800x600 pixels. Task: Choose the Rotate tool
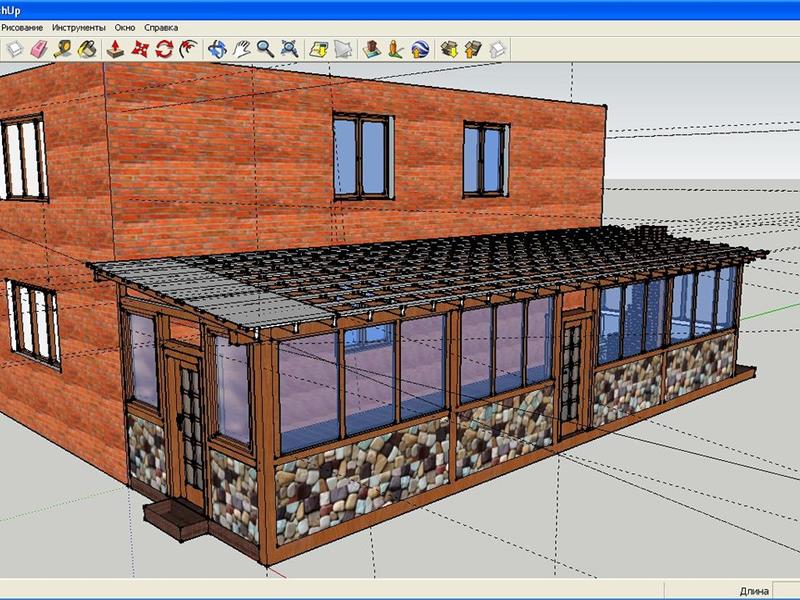(x=163, y=48)
